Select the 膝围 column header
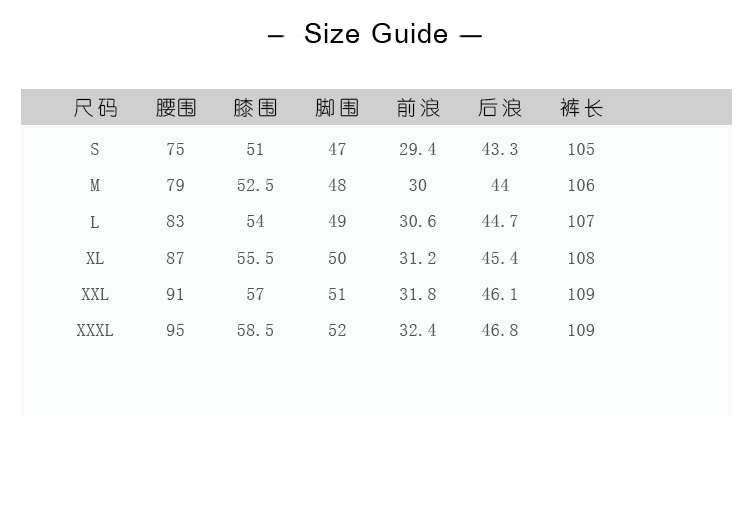Image resolution: width=750 pixels, height=521 pixels. tap(255, 108)
